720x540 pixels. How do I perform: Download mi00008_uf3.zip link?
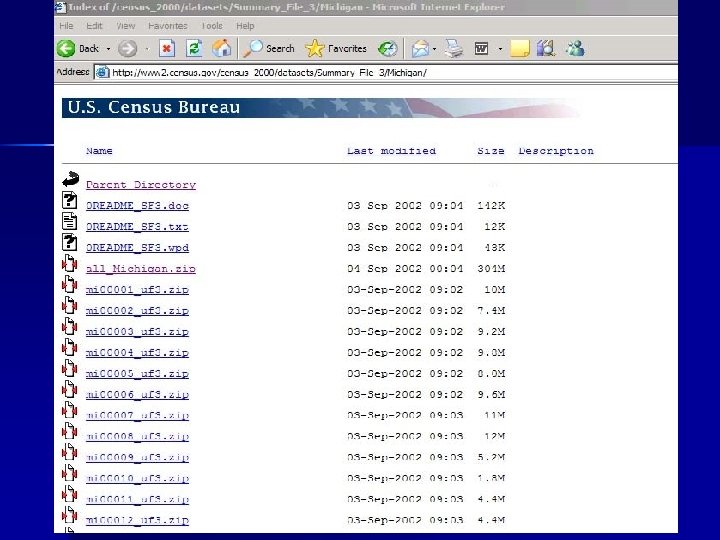[x=137, y=436]
